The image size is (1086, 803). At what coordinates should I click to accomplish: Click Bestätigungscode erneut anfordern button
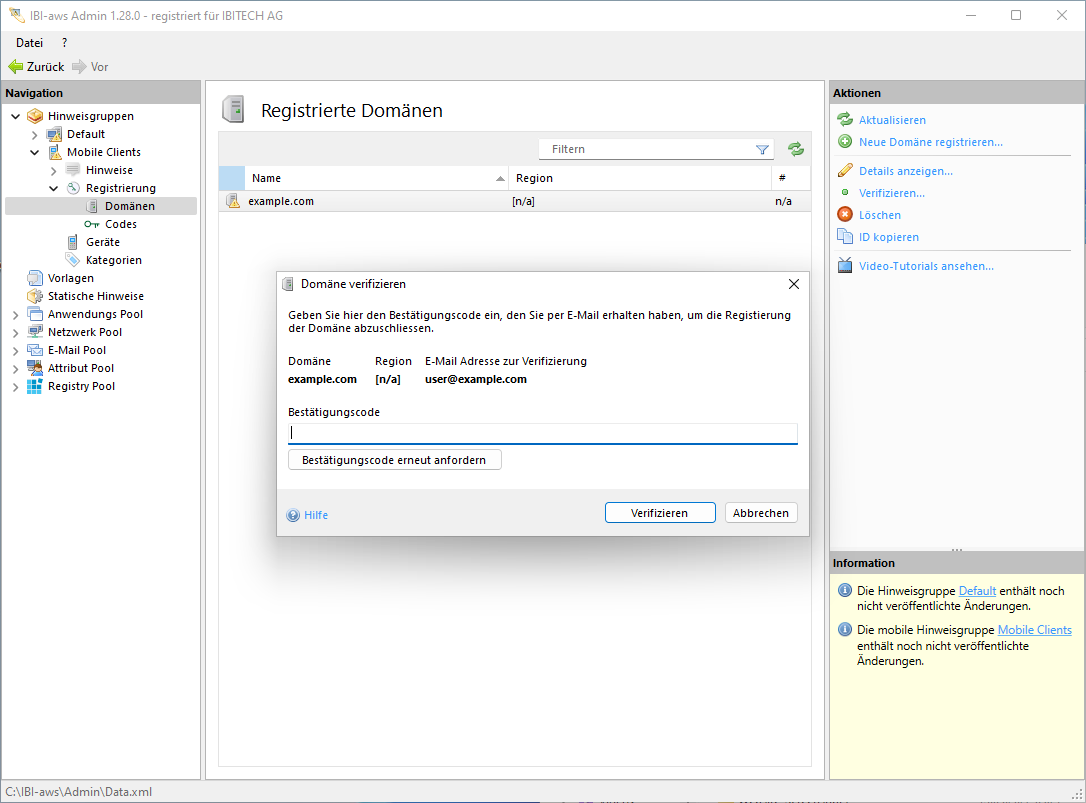394,460
